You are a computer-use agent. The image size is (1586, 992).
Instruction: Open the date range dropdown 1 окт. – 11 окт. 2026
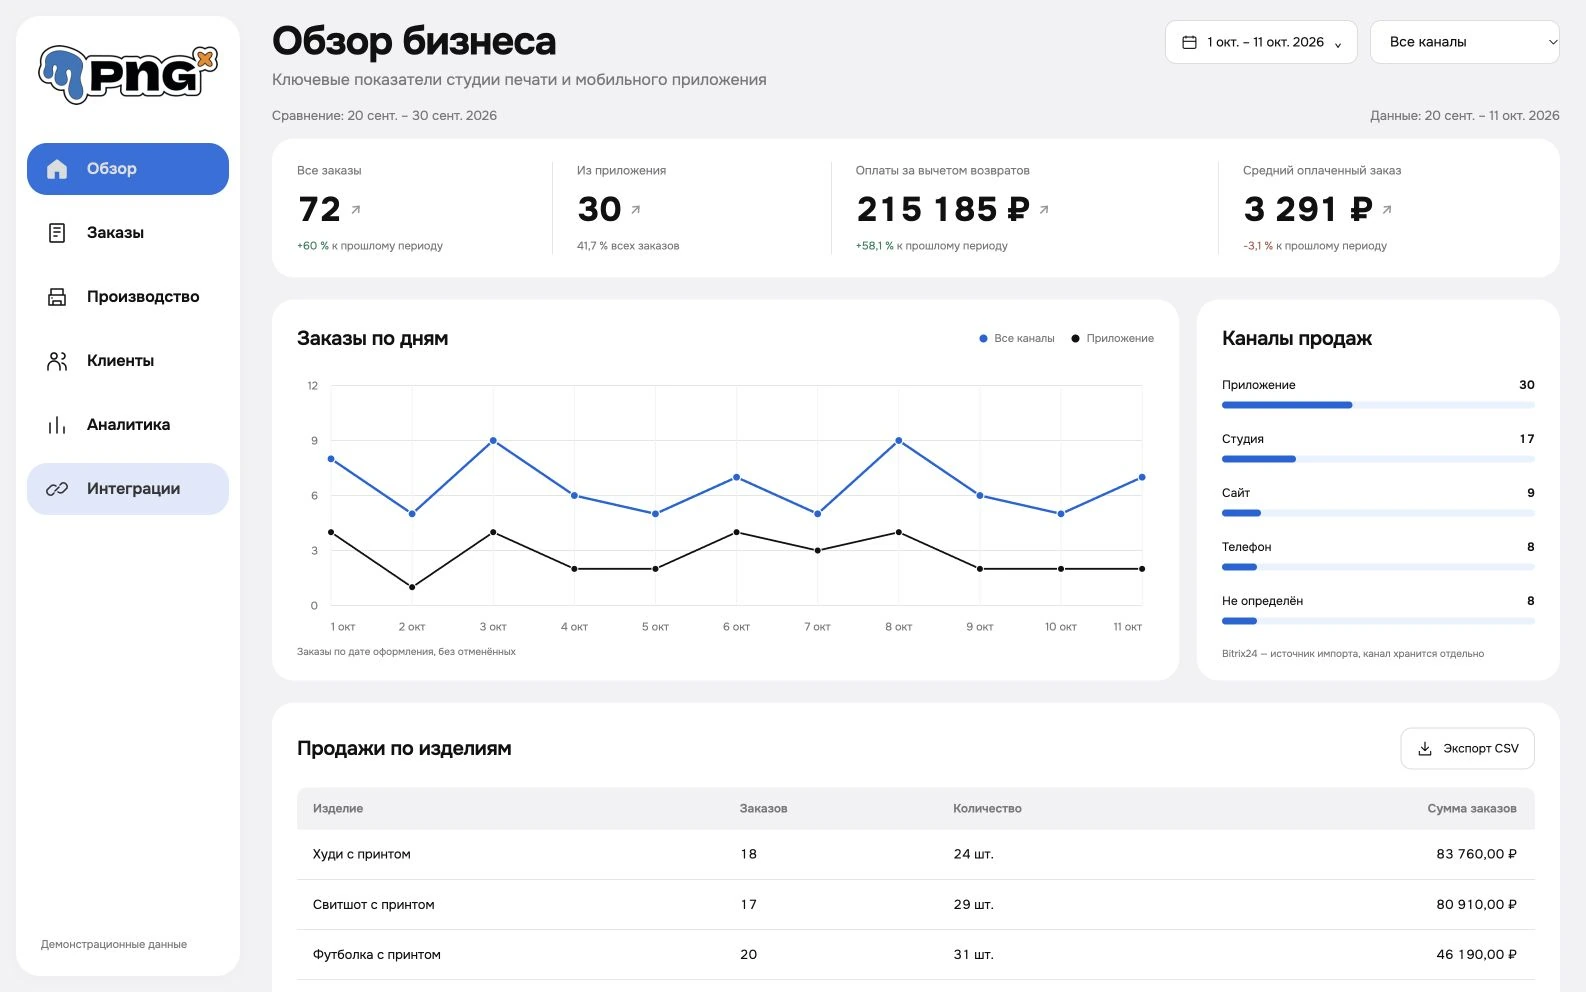click(x=1261, y=42)
